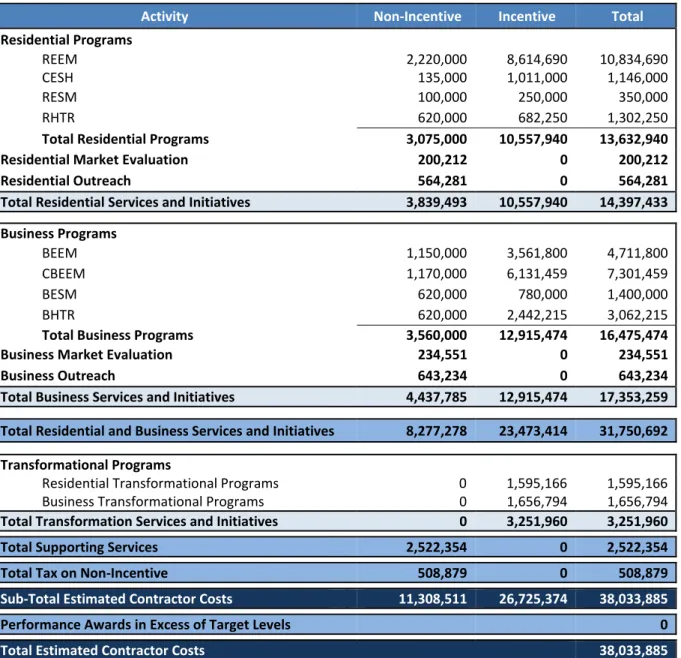Select Residential Outreach non-incentive 564,281
The height and width of the screenshot is (658, 681).
[x=442, y=181]
